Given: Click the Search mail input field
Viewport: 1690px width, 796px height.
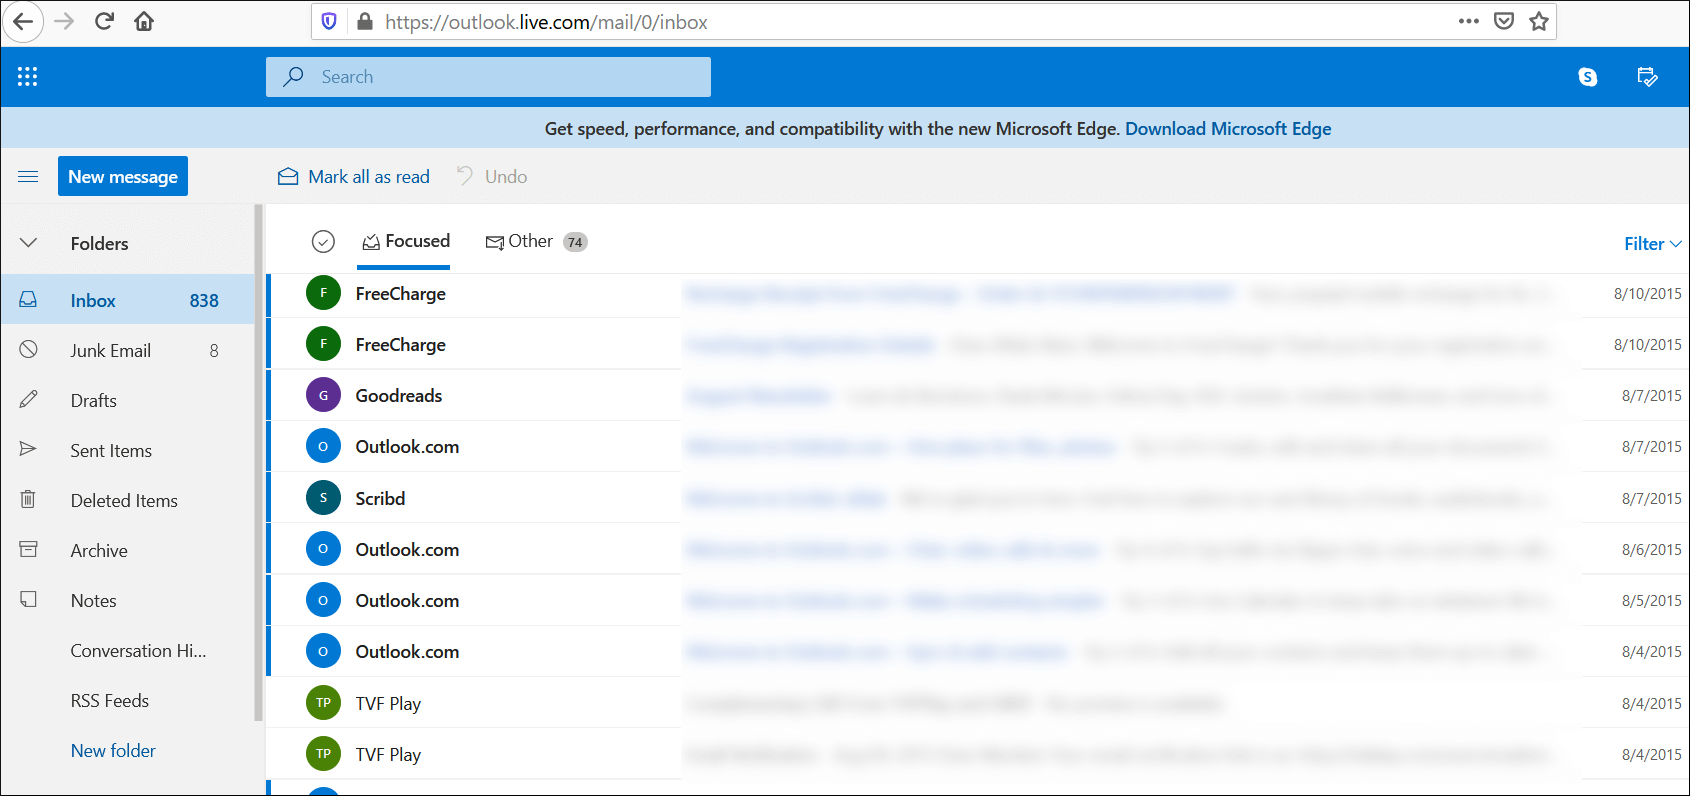Looking at the screenshot, I should pyautogui.click(x=488, y=77).
